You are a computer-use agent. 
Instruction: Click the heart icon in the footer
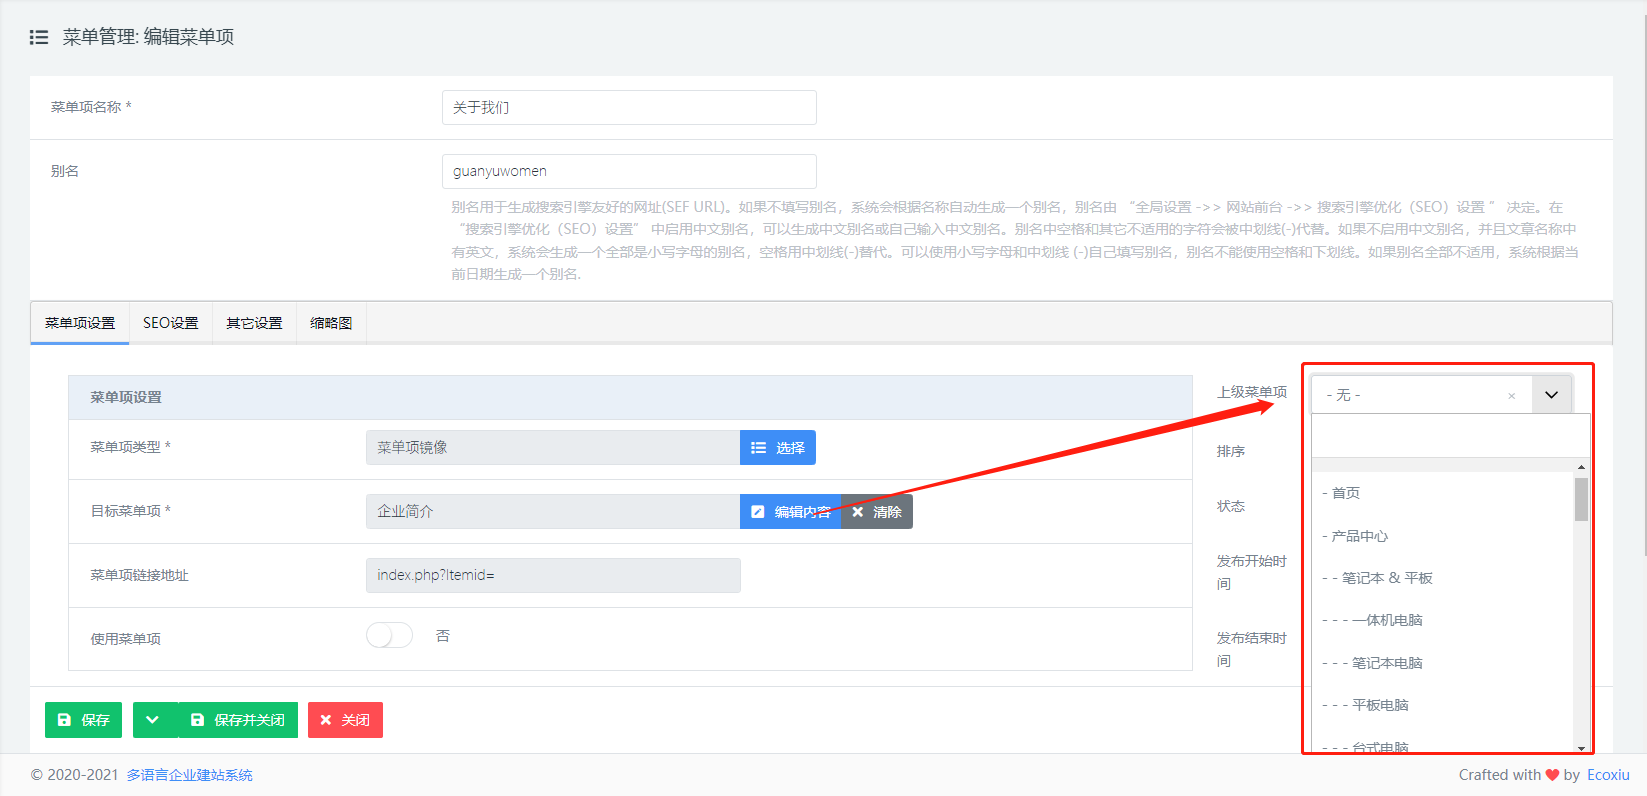click(1552, 775)
